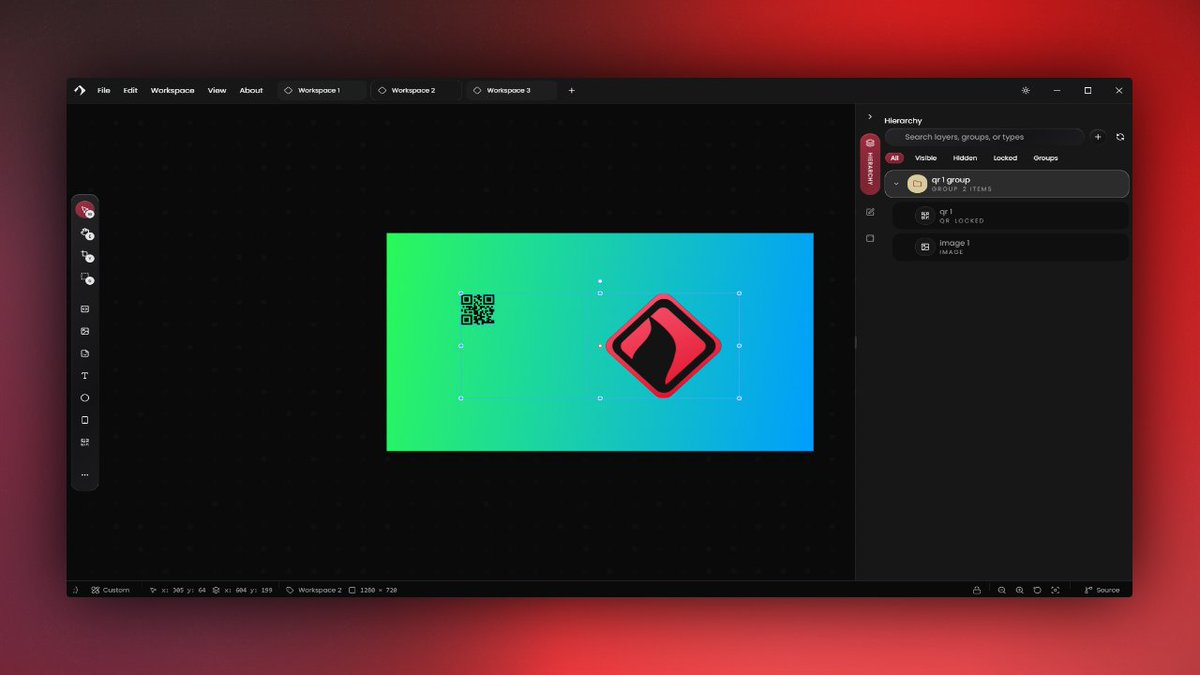The height and width of the screenshot is (675, 1200).
Task: Zoom in the canvas
Action: [1019, 590]
